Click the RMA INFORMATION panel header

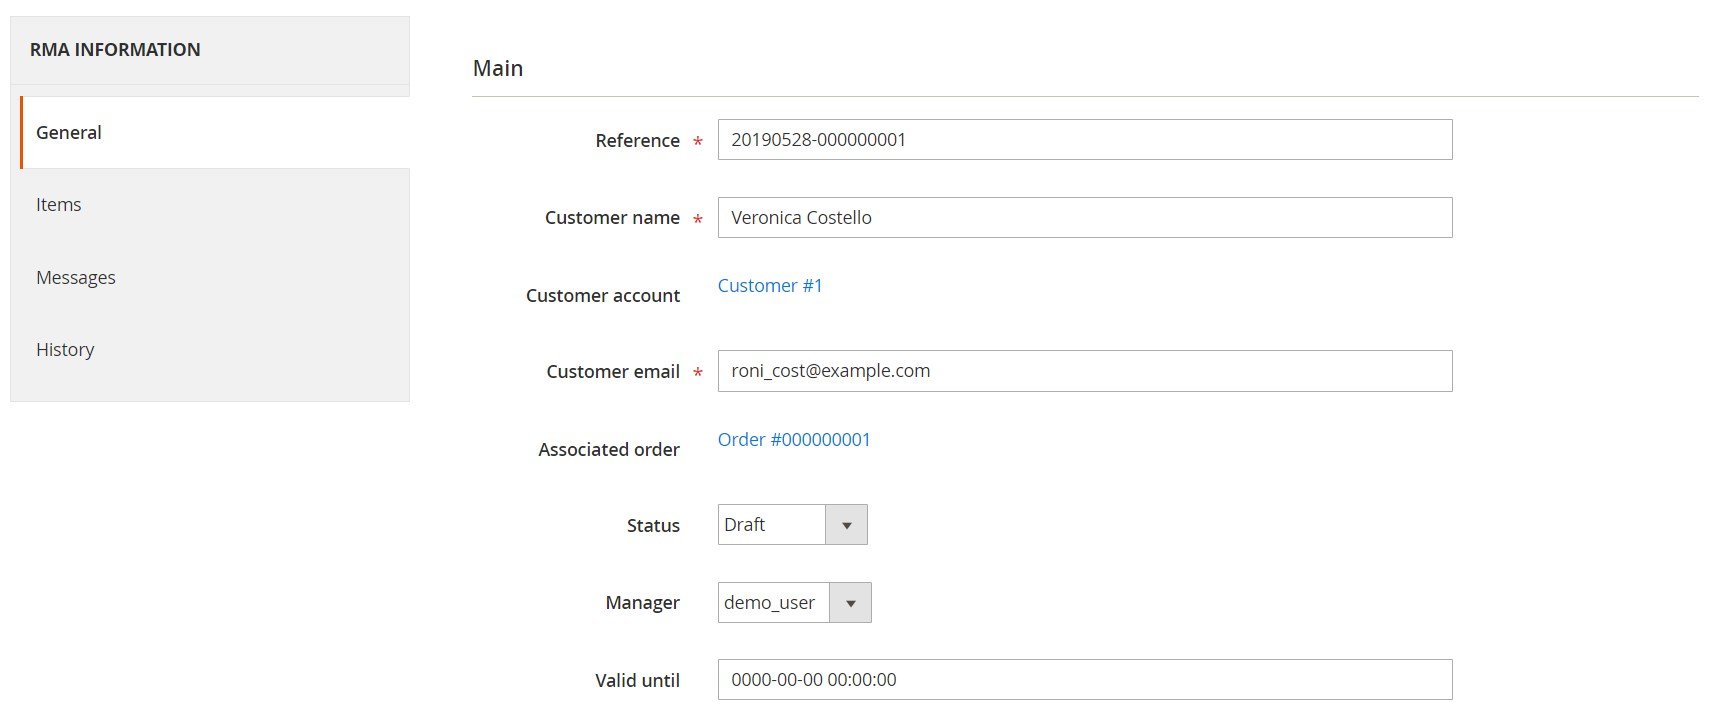click(115, 50)
